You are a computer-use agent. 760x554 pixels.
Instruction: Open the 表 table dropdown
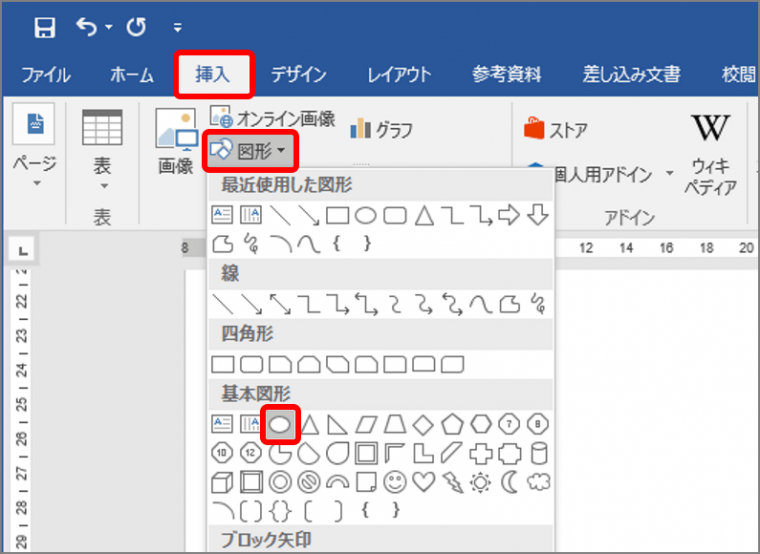click(102, 172)
